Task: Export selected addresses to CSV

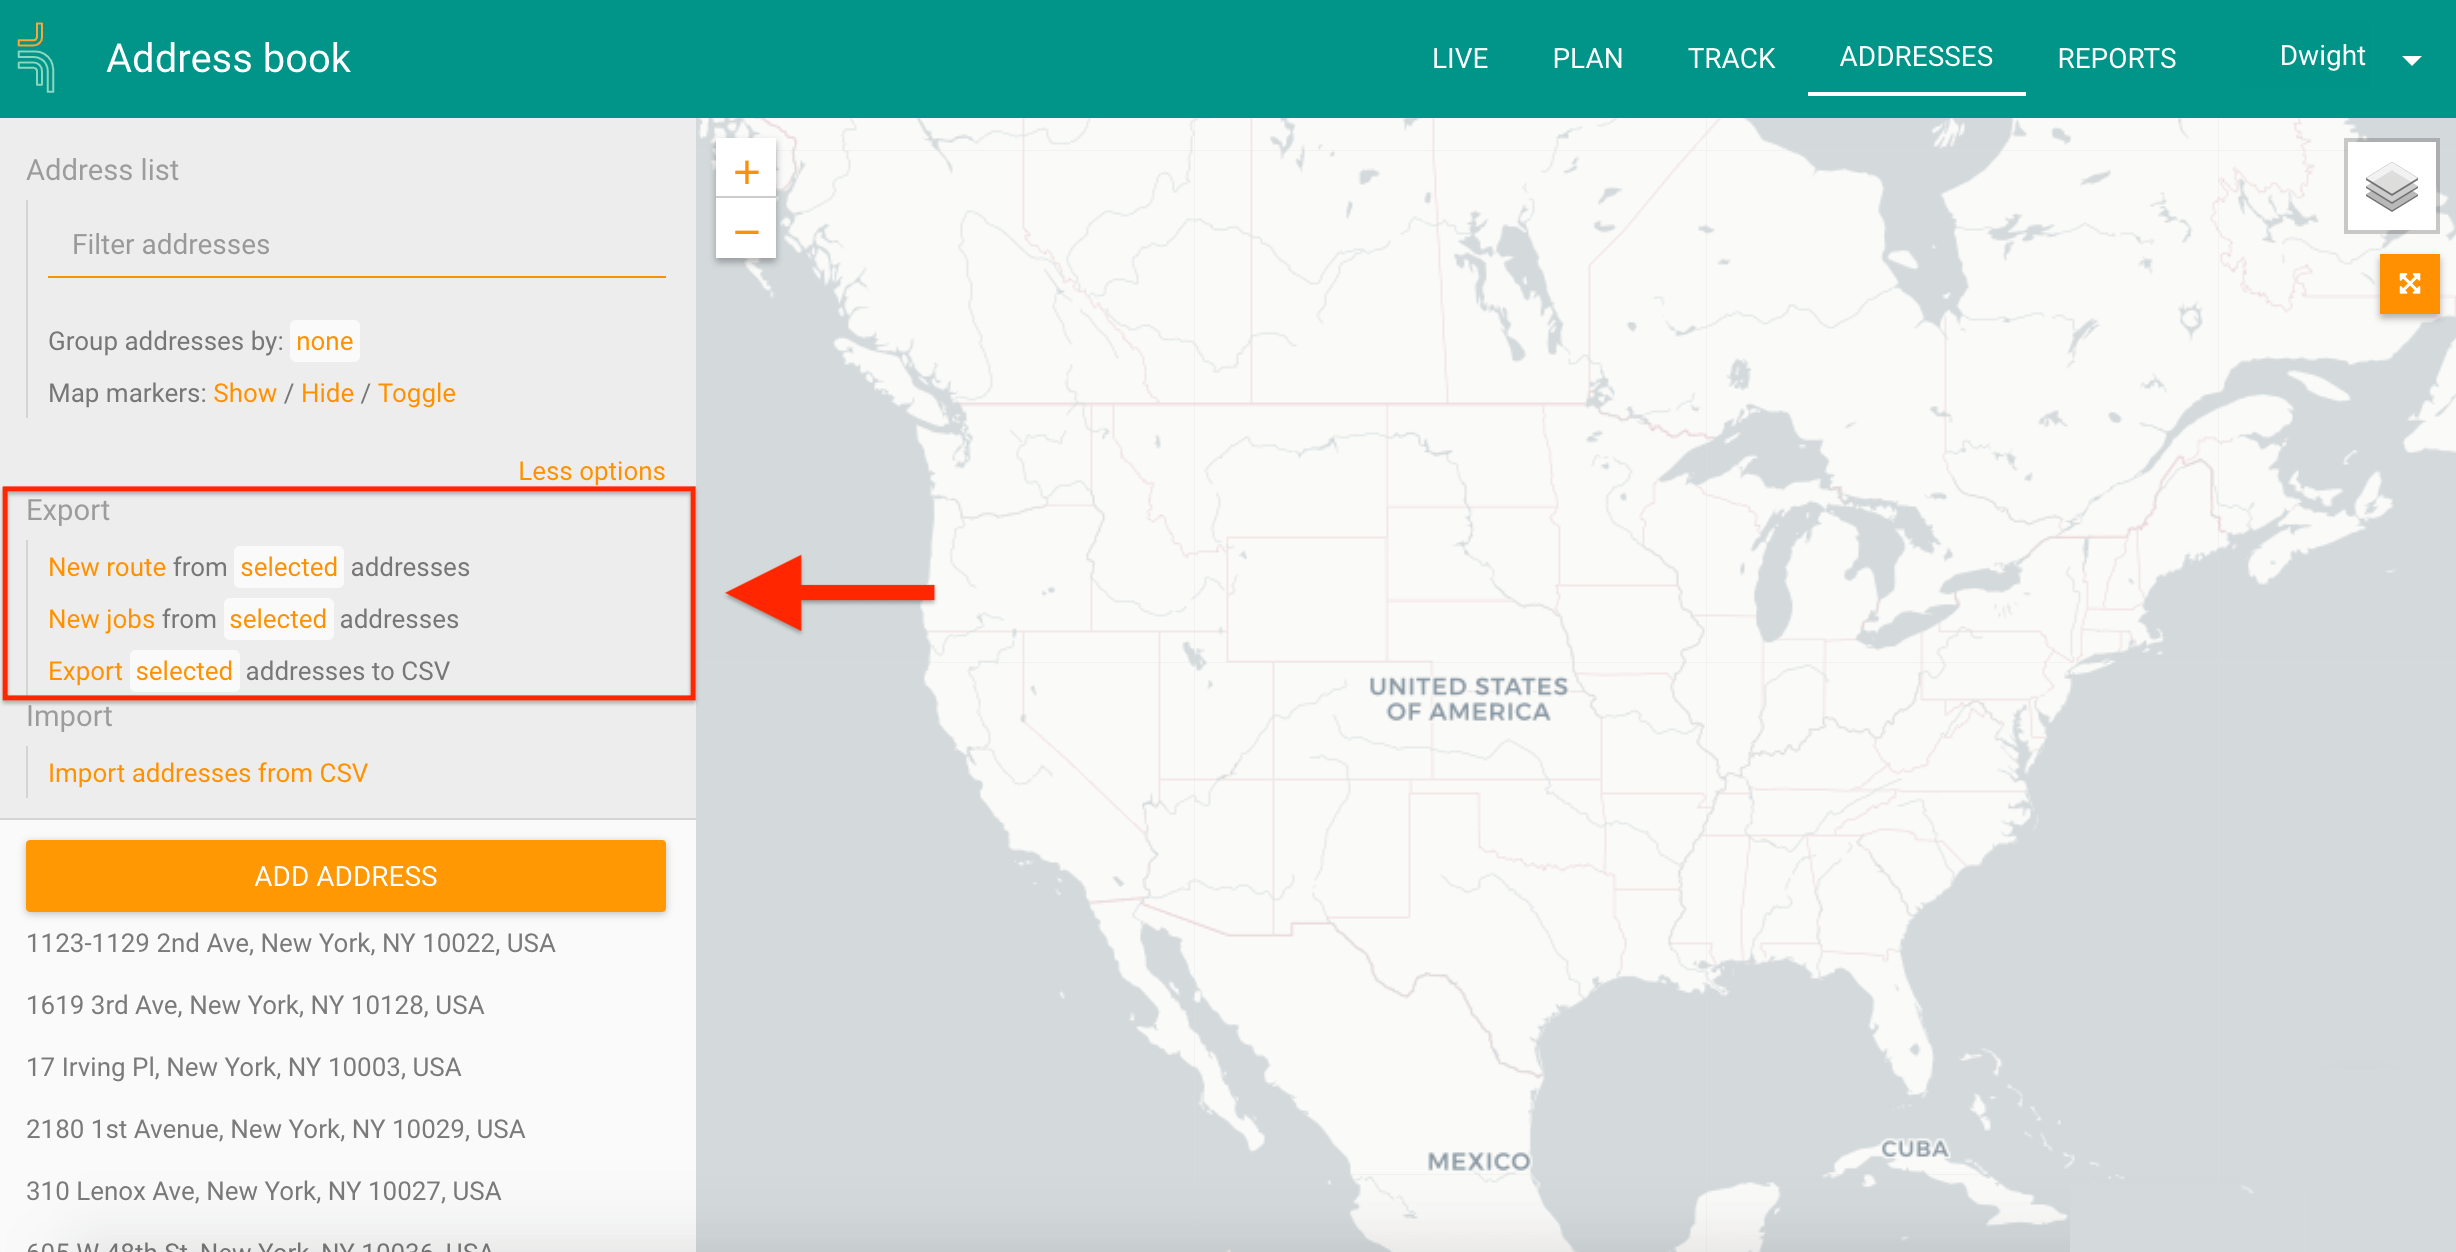Action: pos(85,670)
